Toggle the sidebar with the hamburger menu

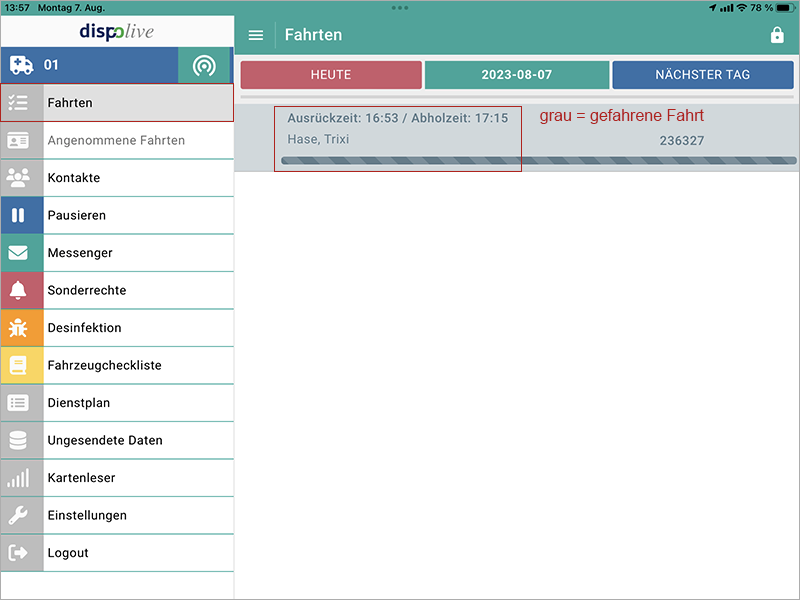click(x=256, y=34)
